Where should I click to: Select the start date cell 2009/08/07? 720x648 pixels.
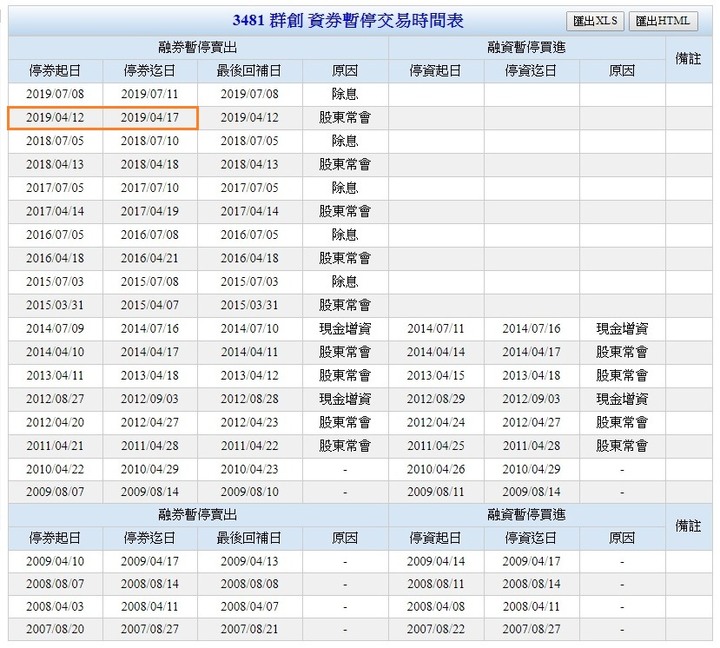click(55, 492)
